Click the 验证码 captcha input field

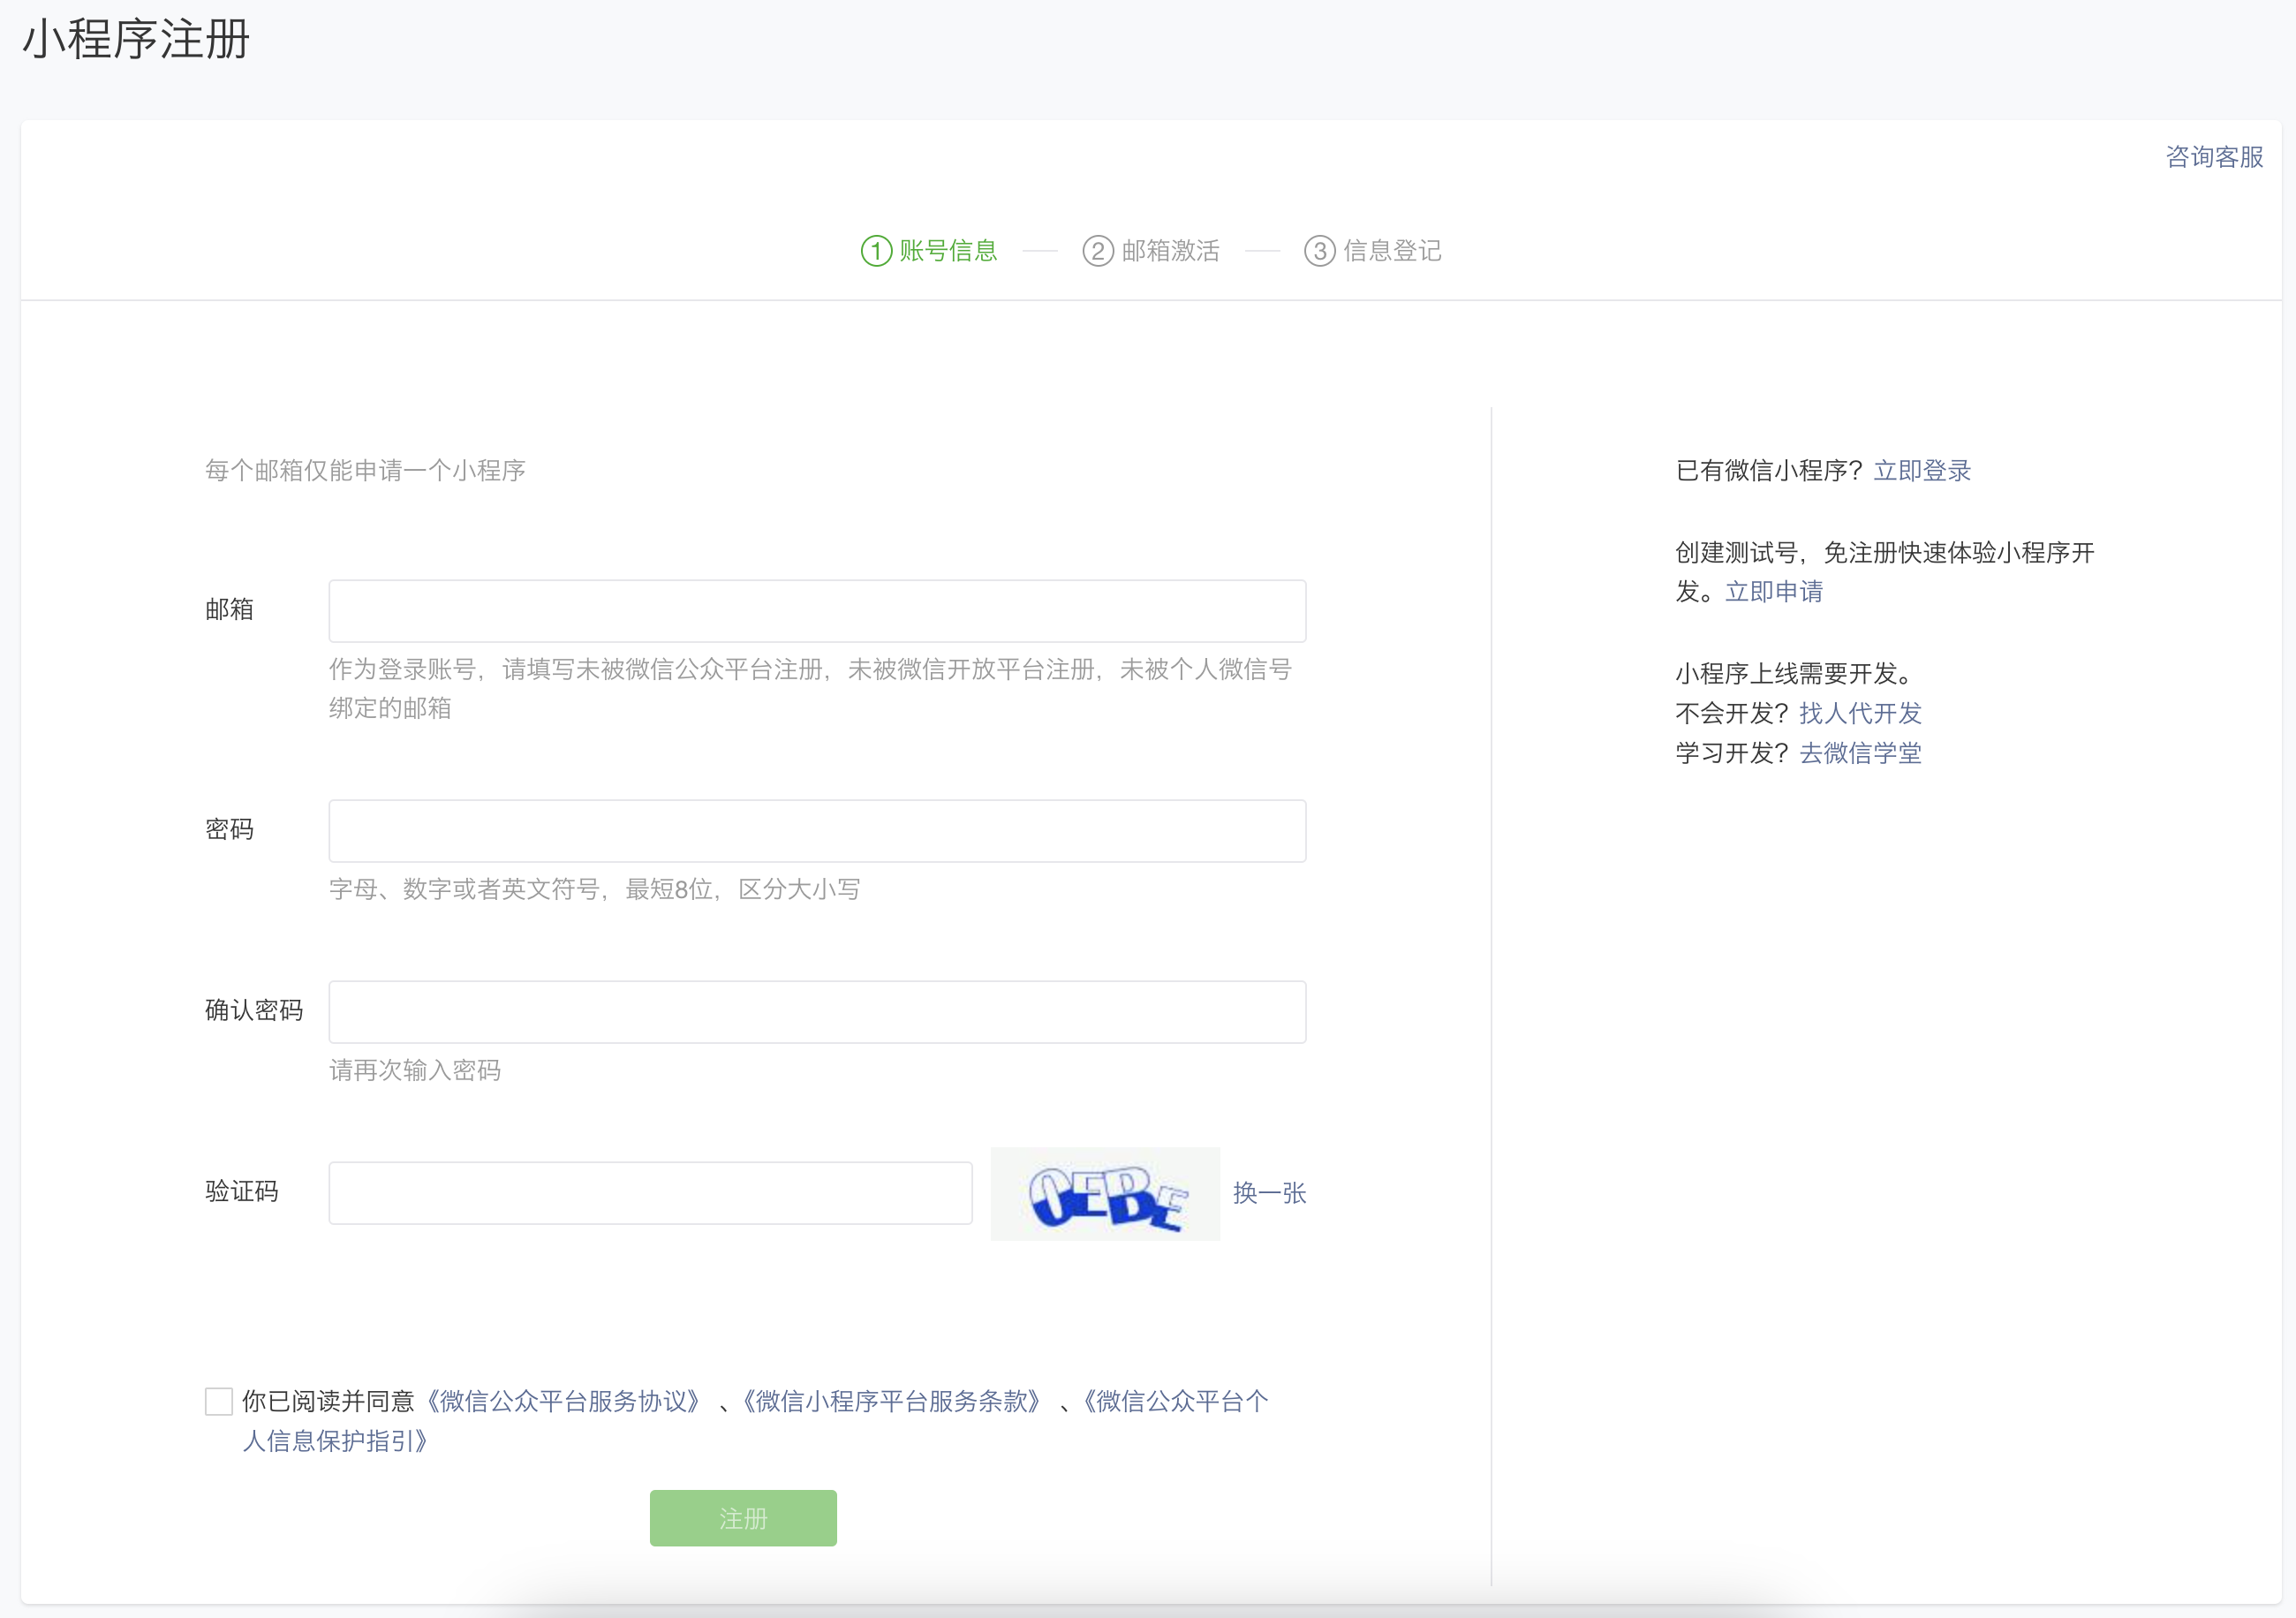tap(650, 1192)
